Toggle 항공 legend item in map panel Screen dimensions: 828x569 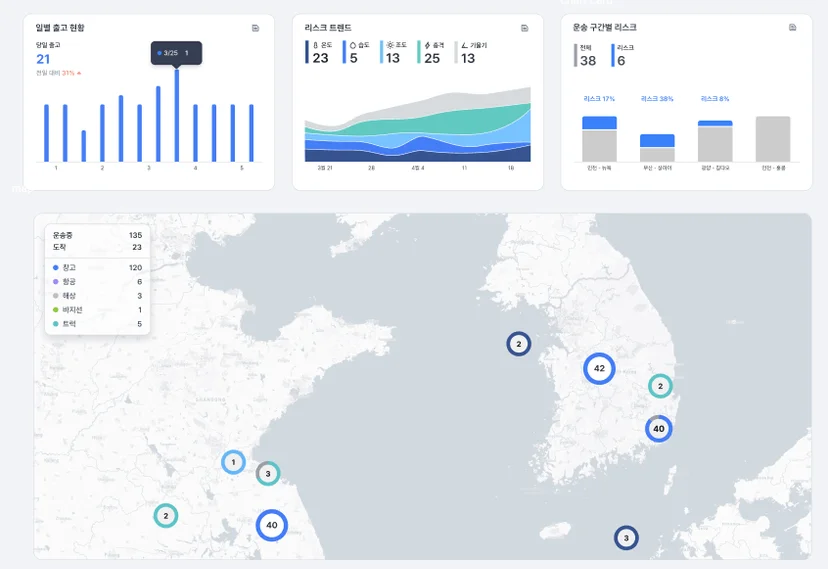point(97,282)
